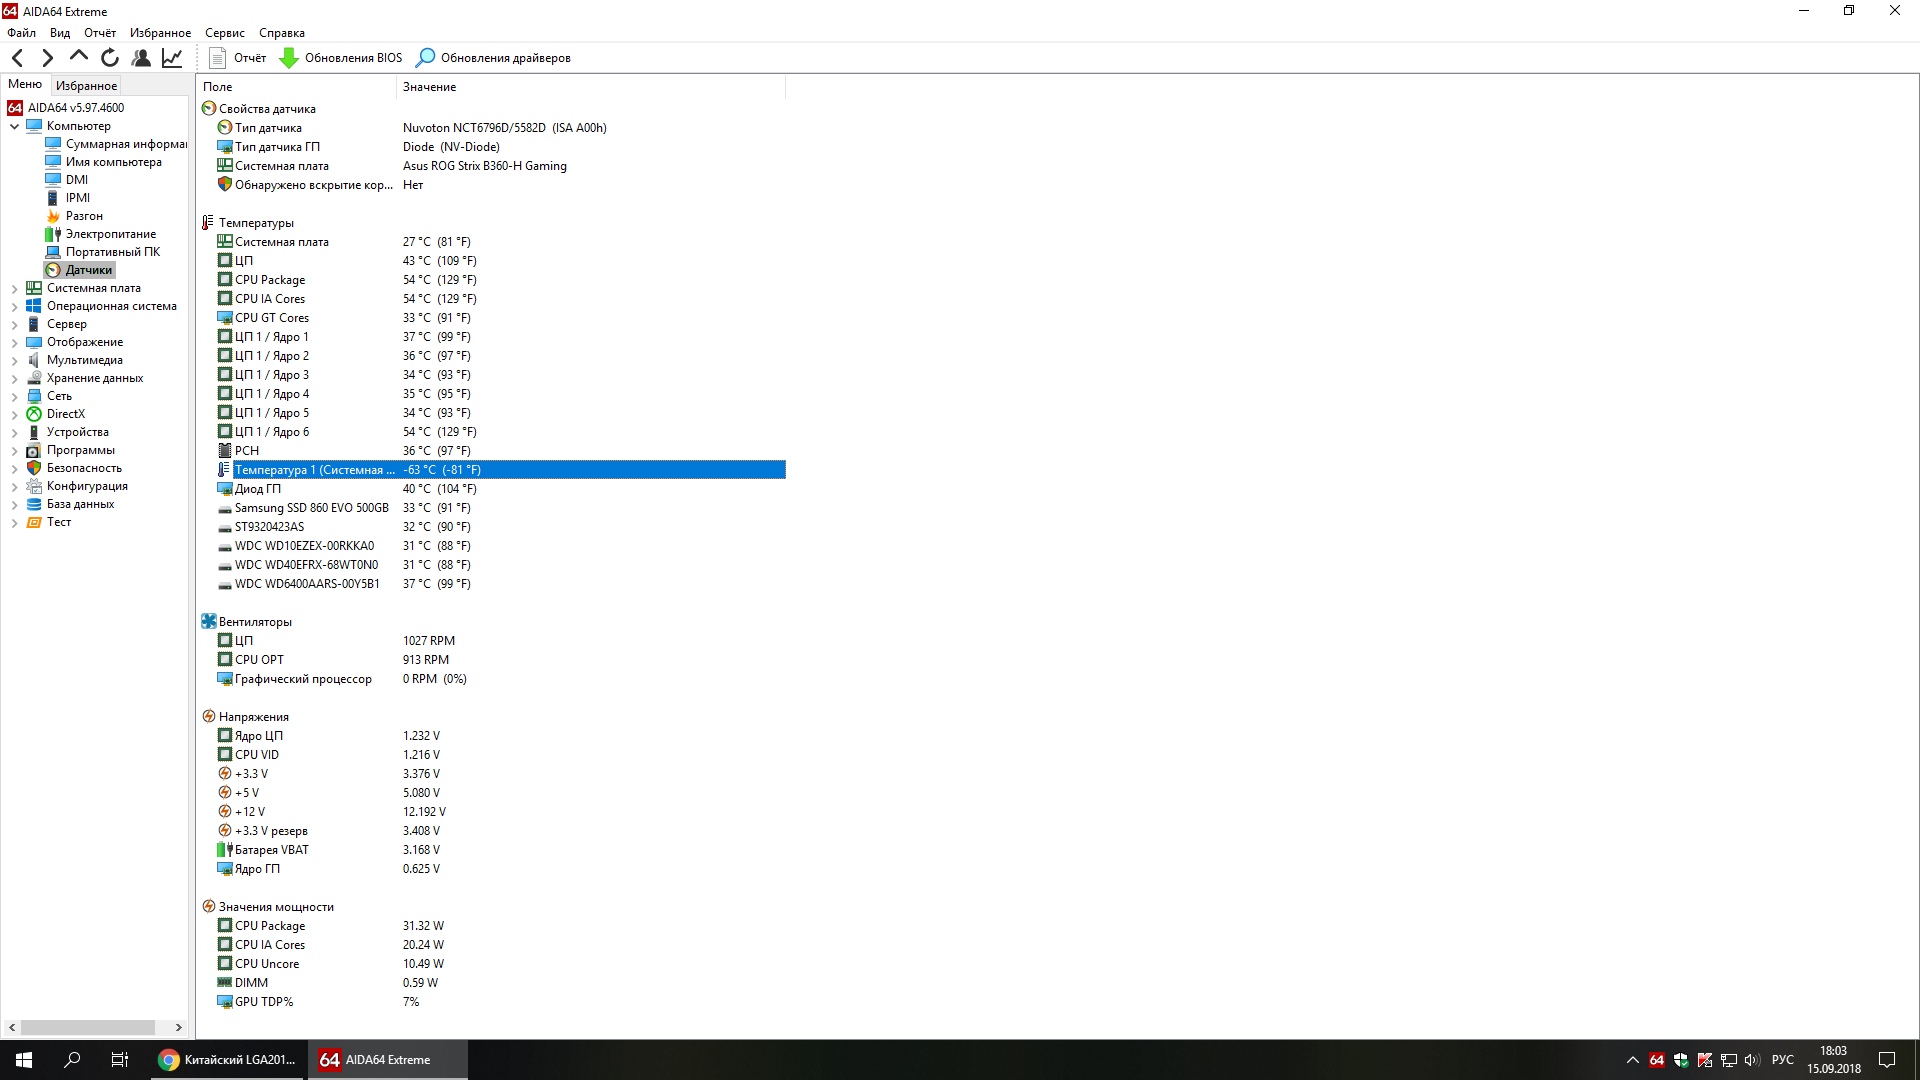Click the Refresh toolbar icon
The width and height of the screenshot is (1920, 1080).
click(x=110, y=58)
